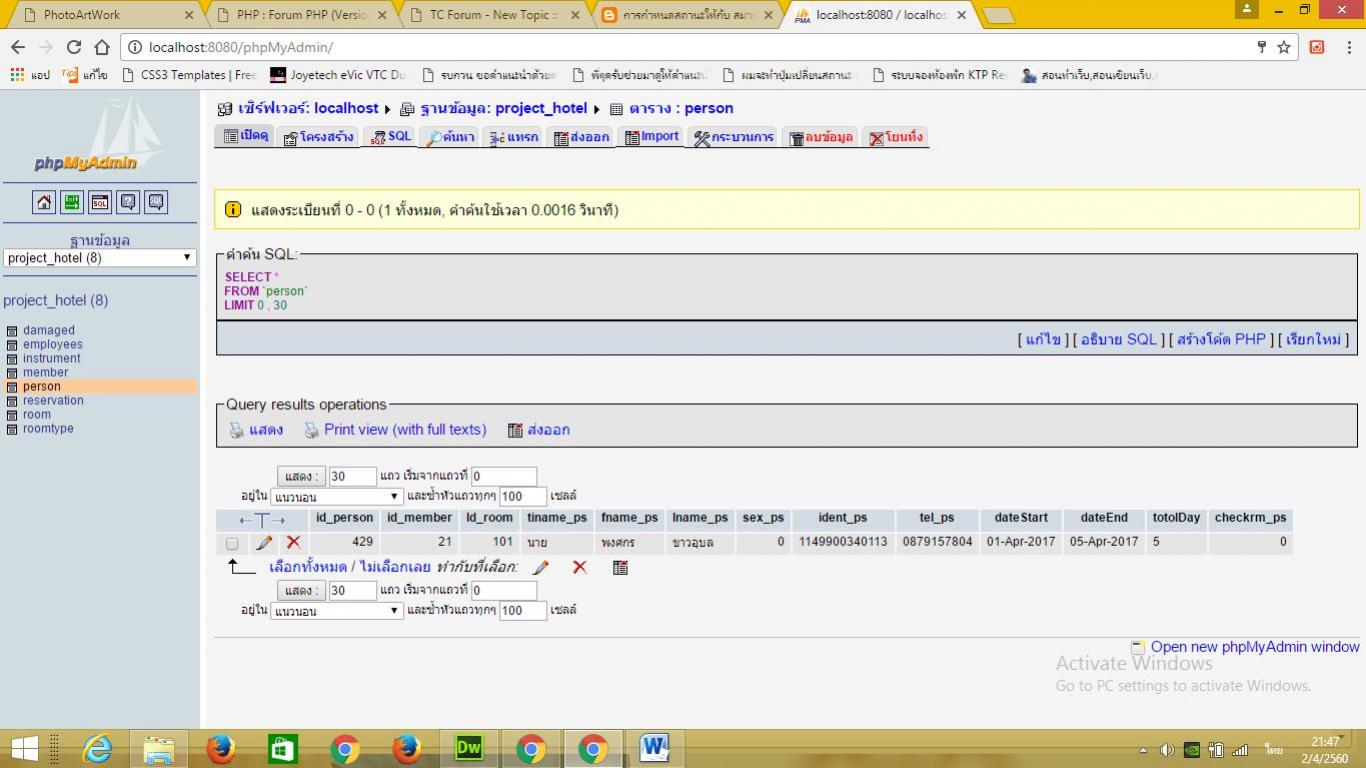Click the phpMyAdmin home icon in sidebar
Screen dimensions: 1366x768
[x=44, y=202]
